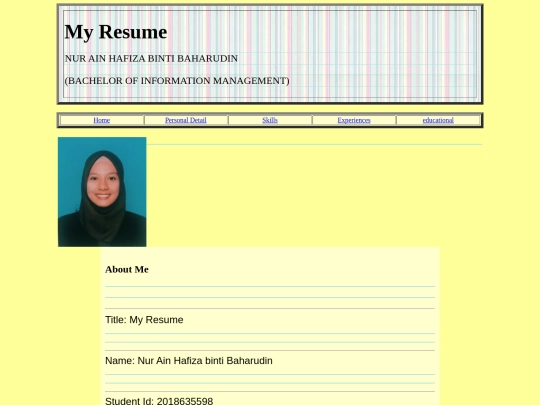The image size is (540, 405).
Task: Click the word MANAGEMENT in the degree line
Action: [250, 81]
